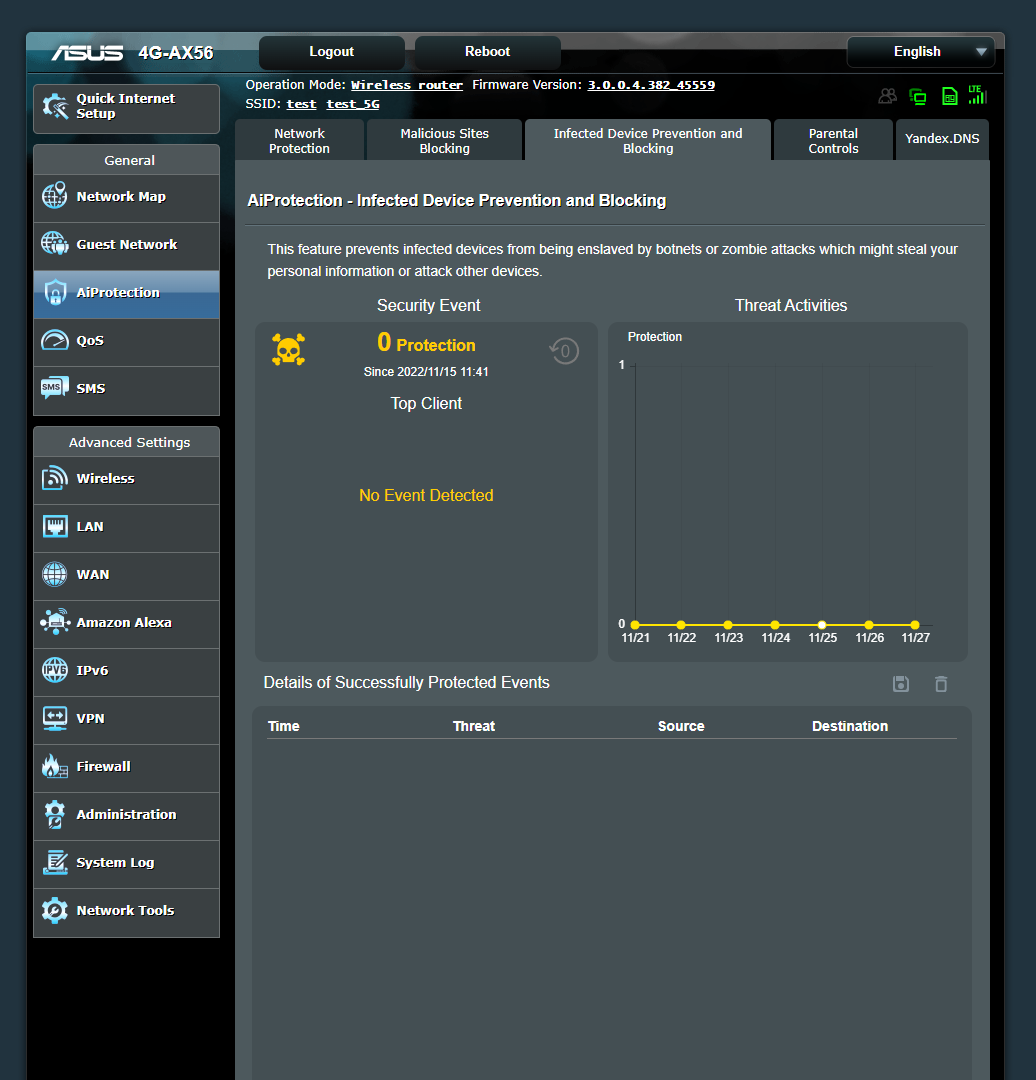Click the Time column header
Viewport: 1036px width, 1080px height.
(284, 726)
